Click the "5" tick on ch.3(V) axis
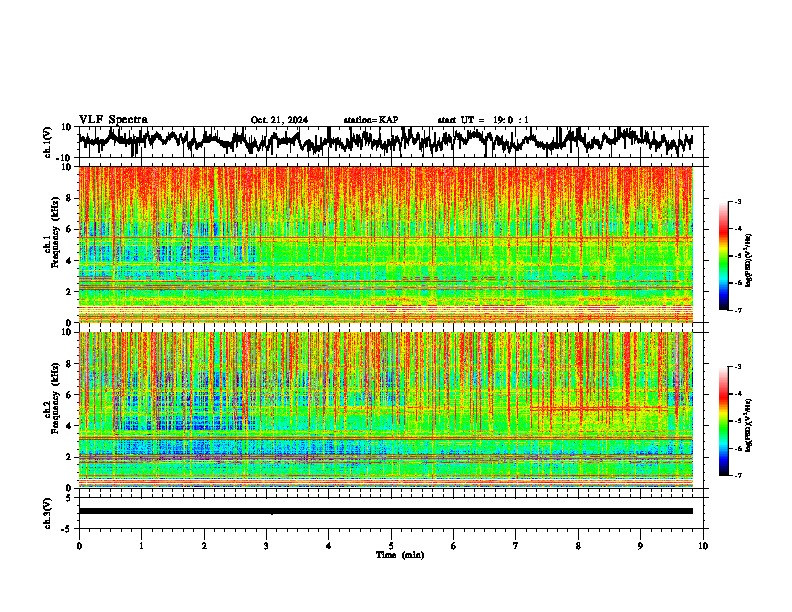 pyautogui.click(x=70, y=498)
